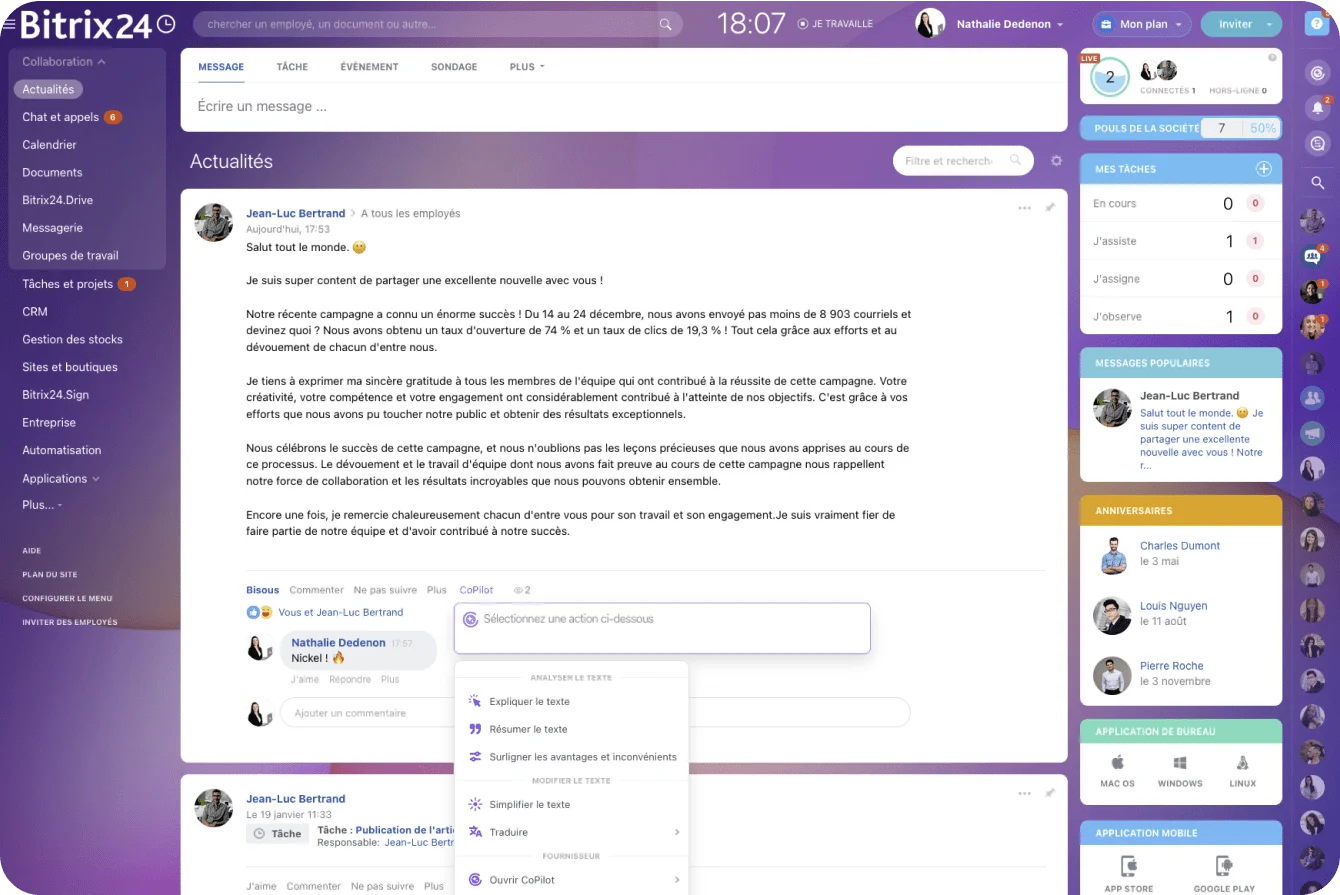Click Écrire un message field
The image size is (1340, 895).
[x=624, y=106]
